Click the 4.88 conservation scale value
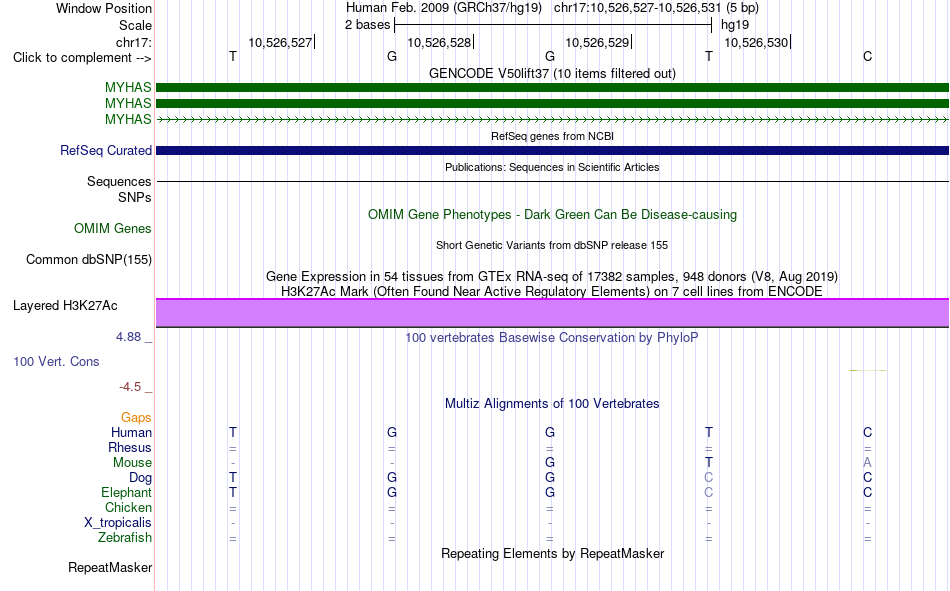The image size is (950, 591). 128,336
